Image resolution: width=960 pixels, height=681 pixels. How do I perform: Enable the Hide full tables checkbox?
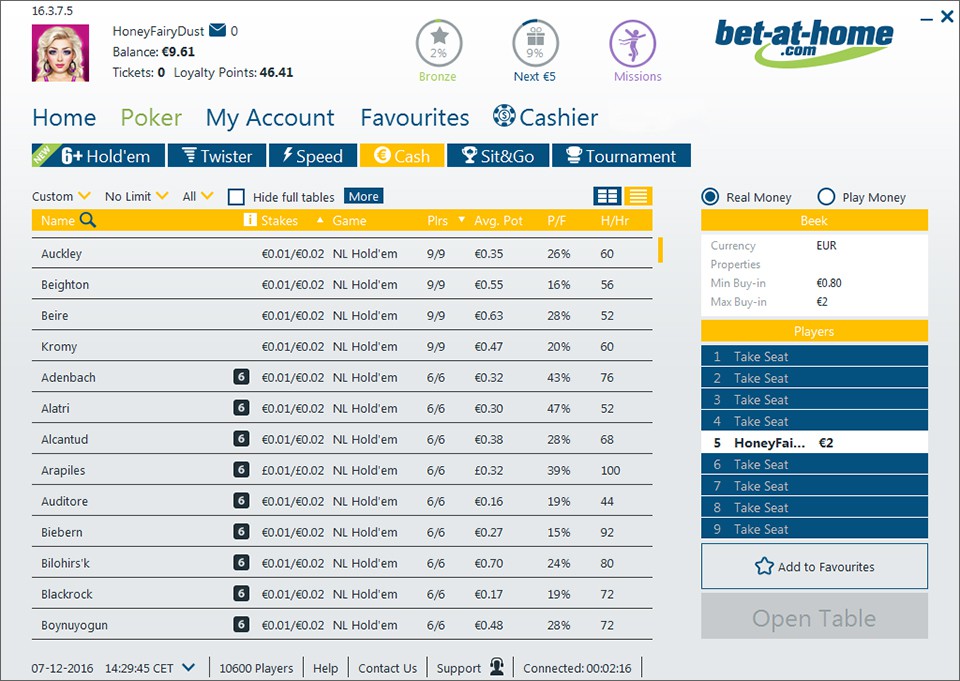pyautogui.click(x=236, y=197)
